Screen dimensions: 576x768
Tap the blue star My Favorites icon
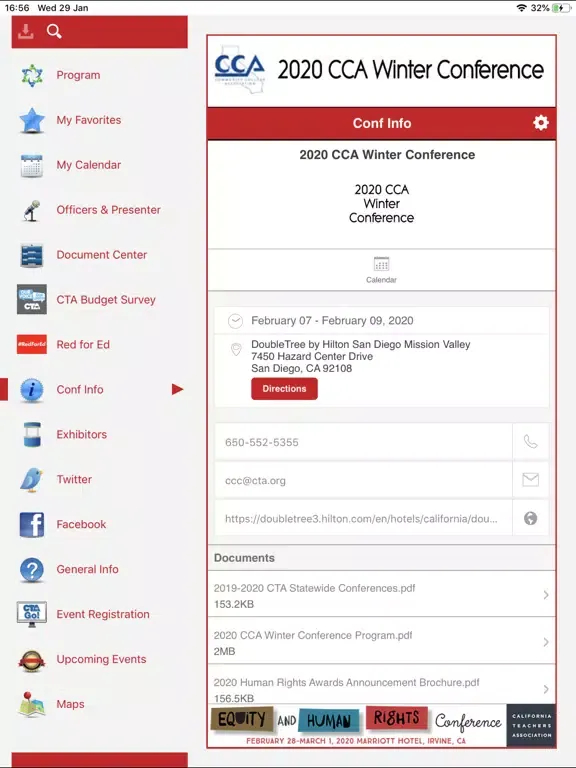click(32, 120)
